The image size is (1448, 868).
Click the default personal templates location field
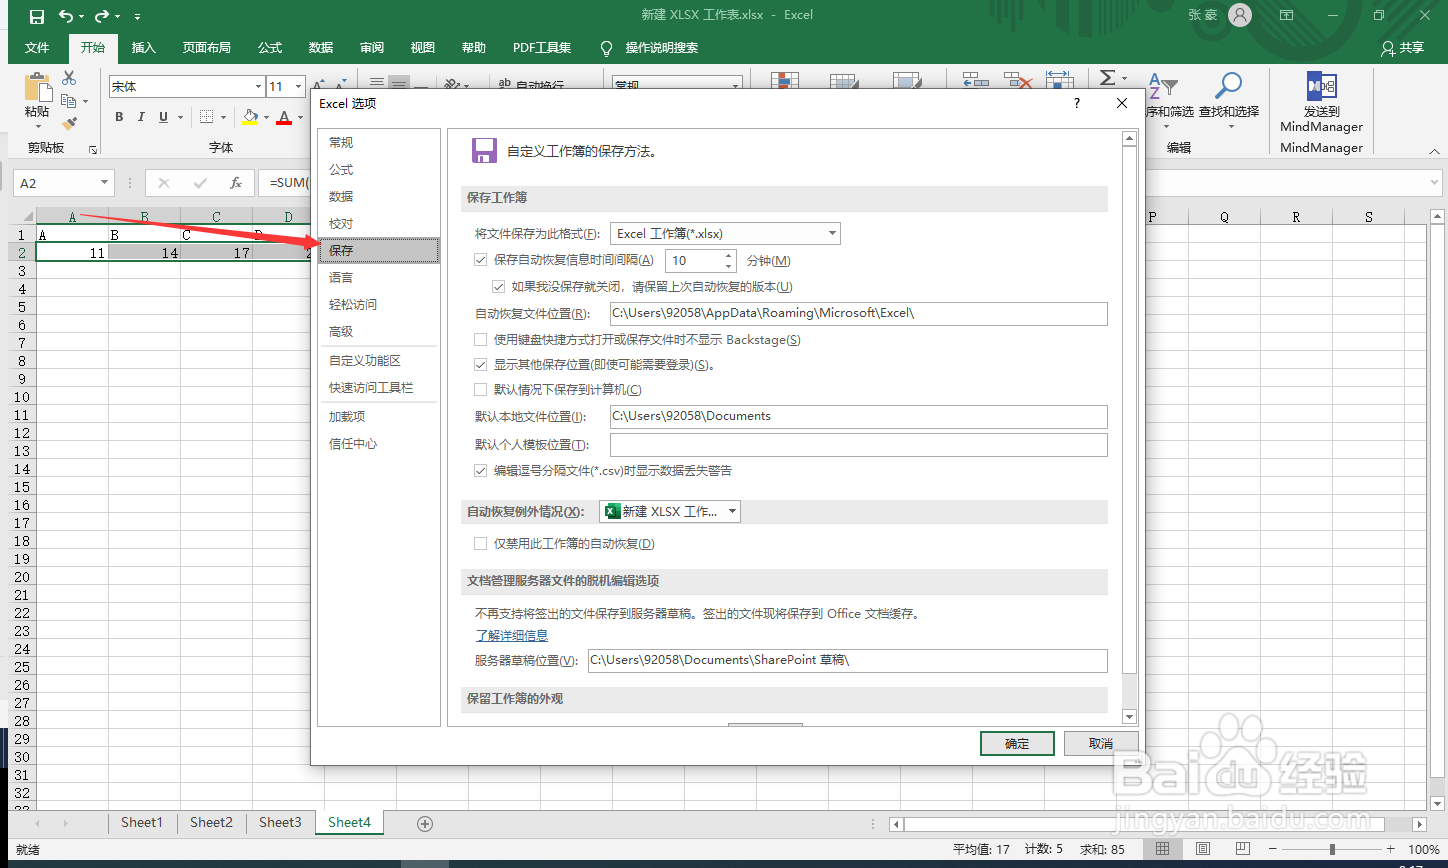click(859, 445)
